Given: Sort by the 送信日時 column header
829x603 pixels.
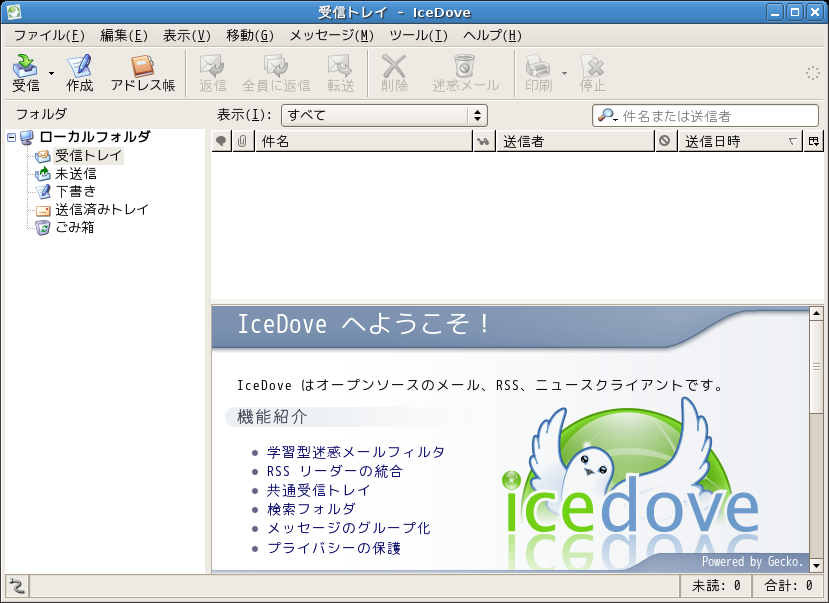Looking at the screenshot, I should (x=740, y=141).
